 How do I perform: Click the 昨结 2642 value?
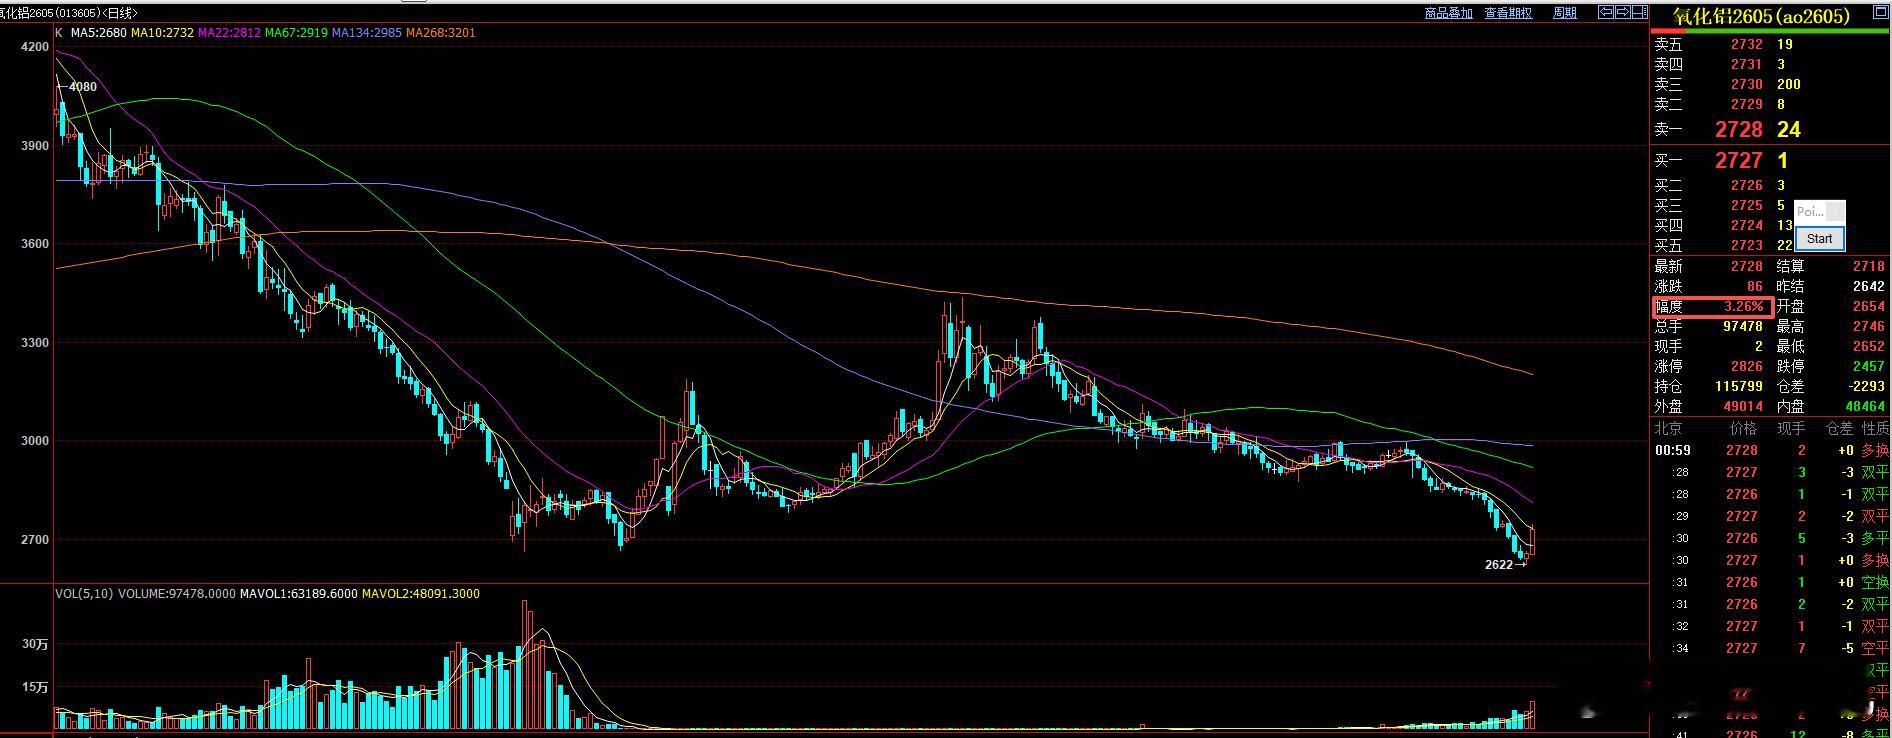coord(1869,287)
